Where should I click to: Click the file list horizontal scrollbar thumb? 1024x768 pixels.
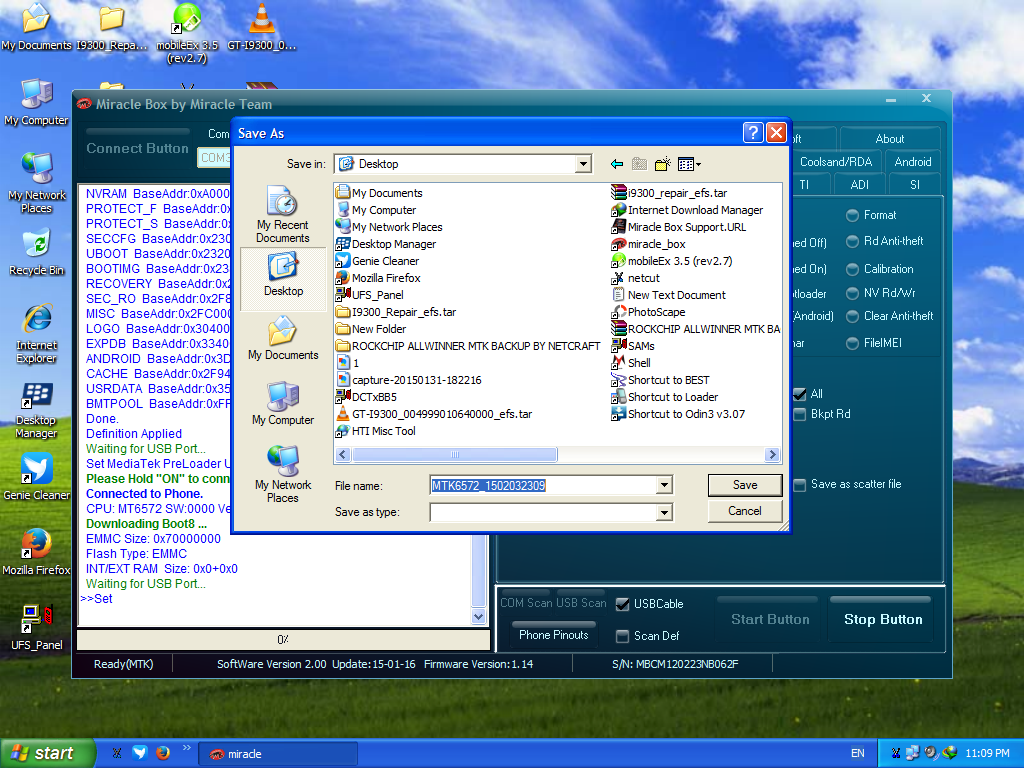point(455,455)
